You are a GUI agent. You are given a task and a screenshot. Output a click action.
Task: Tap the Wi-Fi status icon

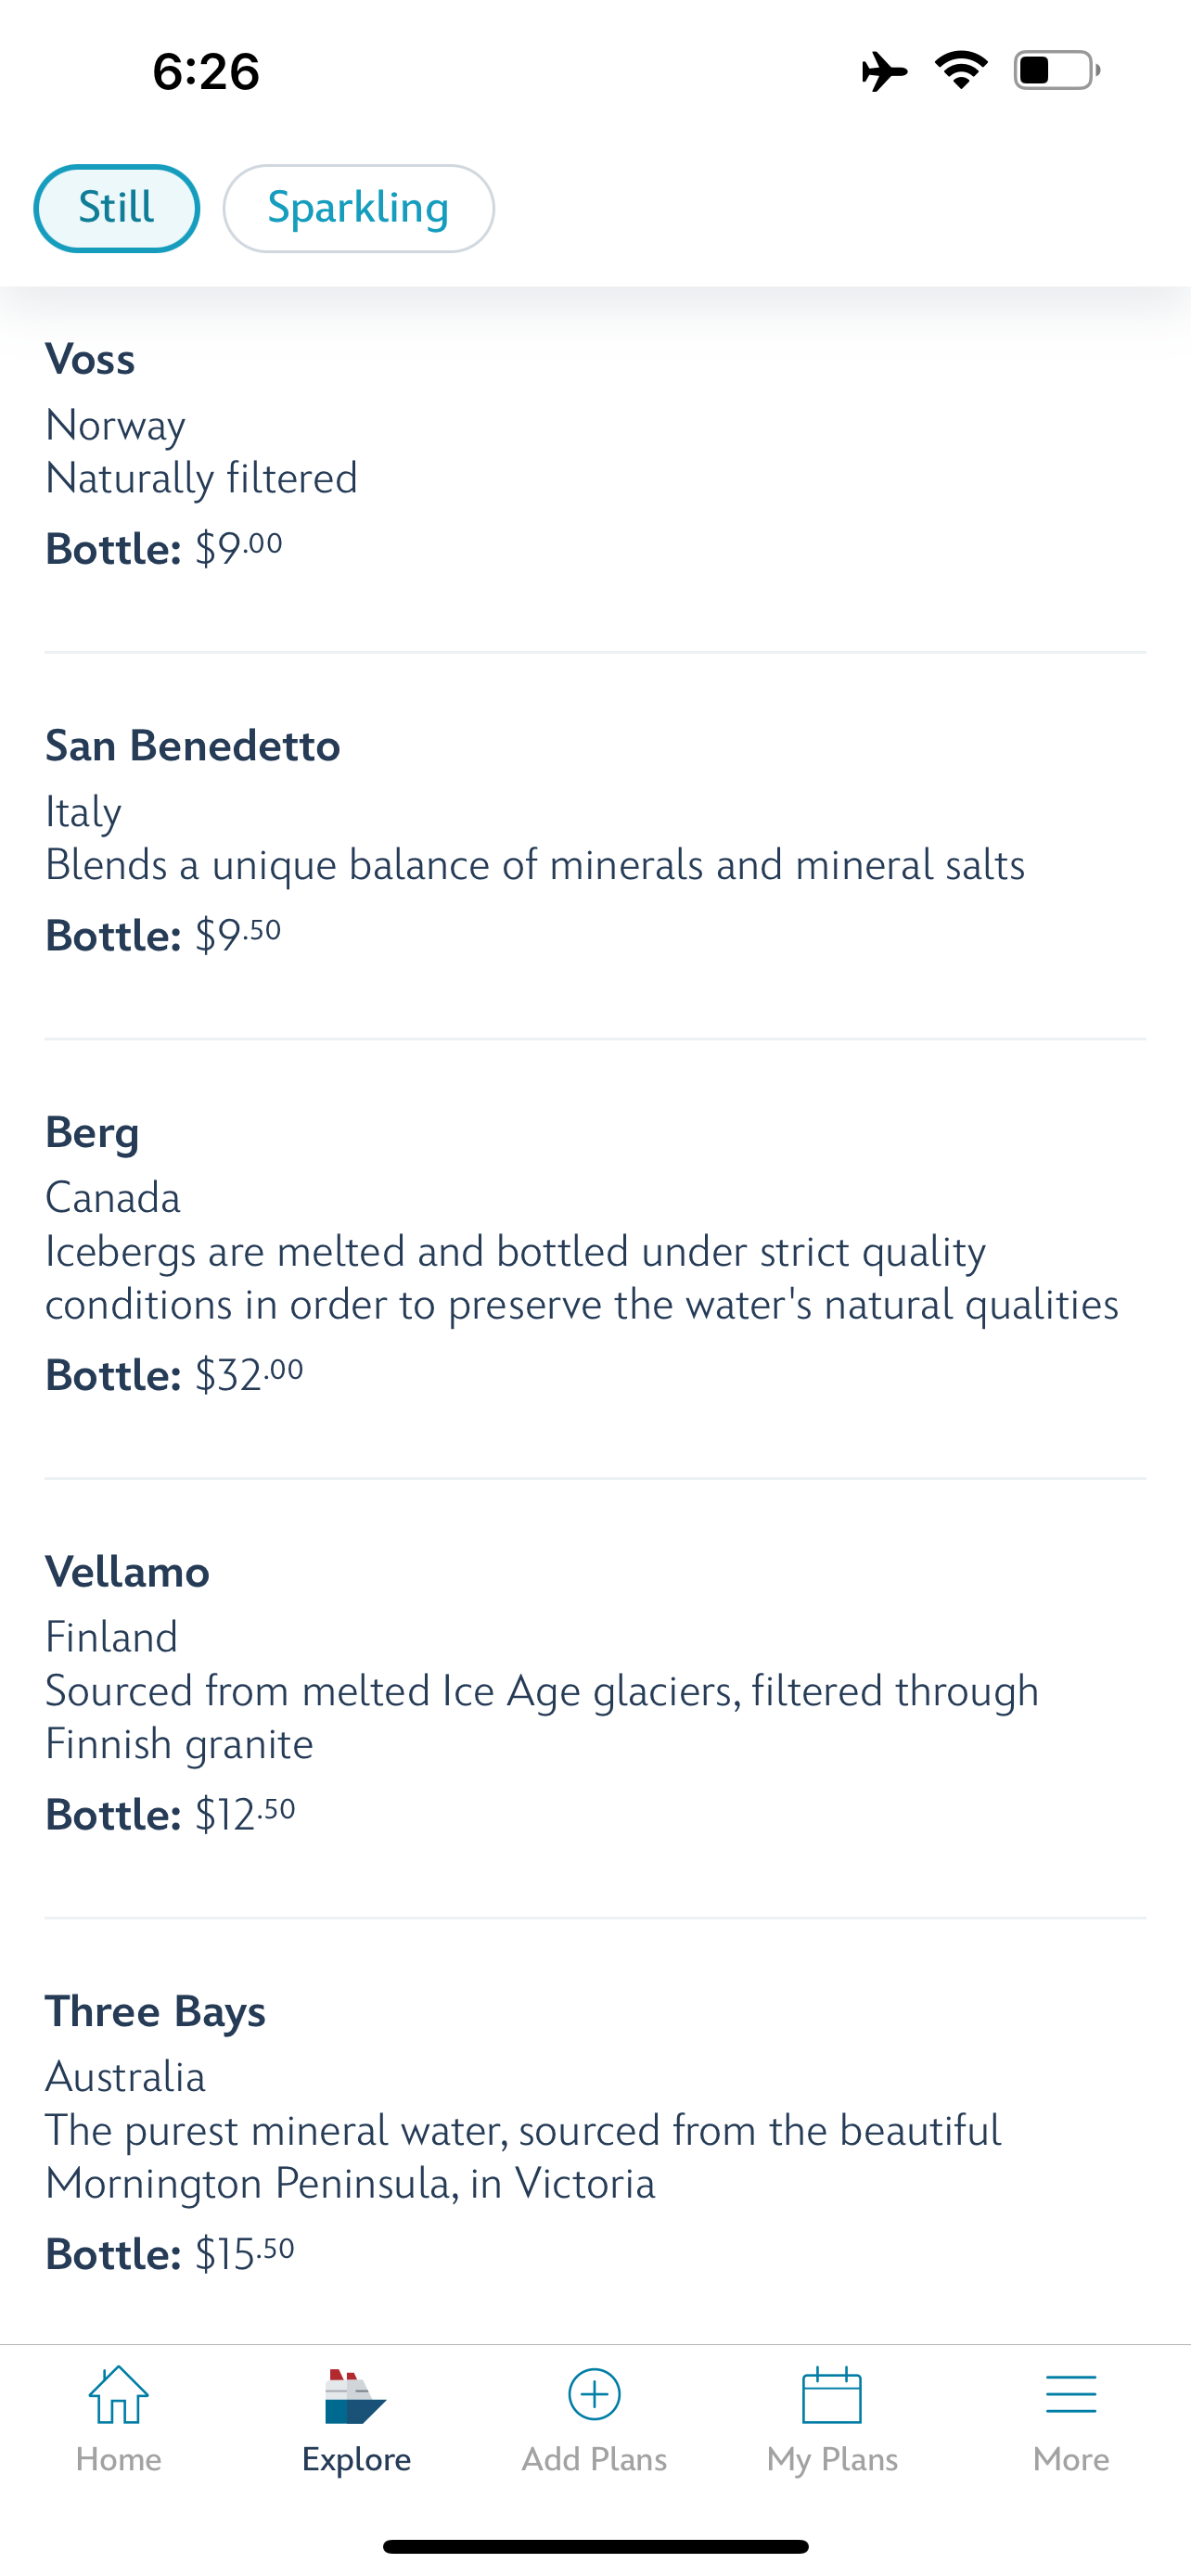961,70
